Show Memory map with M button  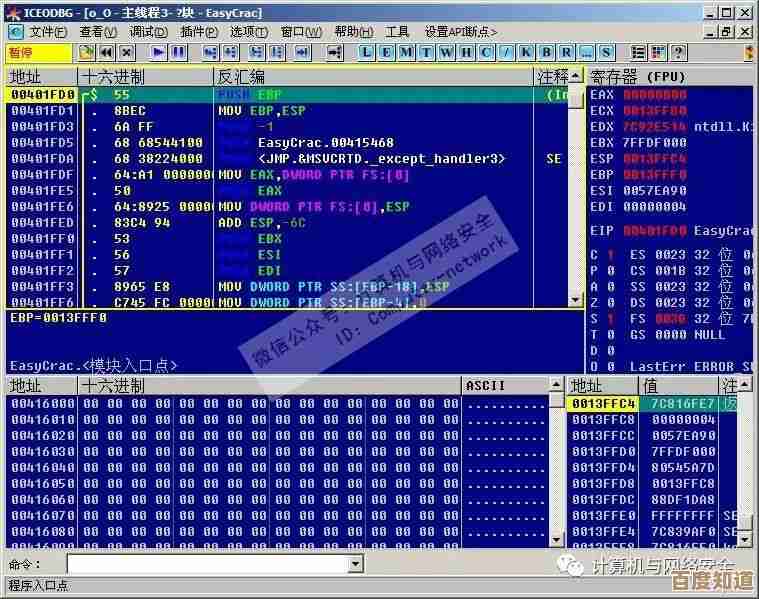407,52
